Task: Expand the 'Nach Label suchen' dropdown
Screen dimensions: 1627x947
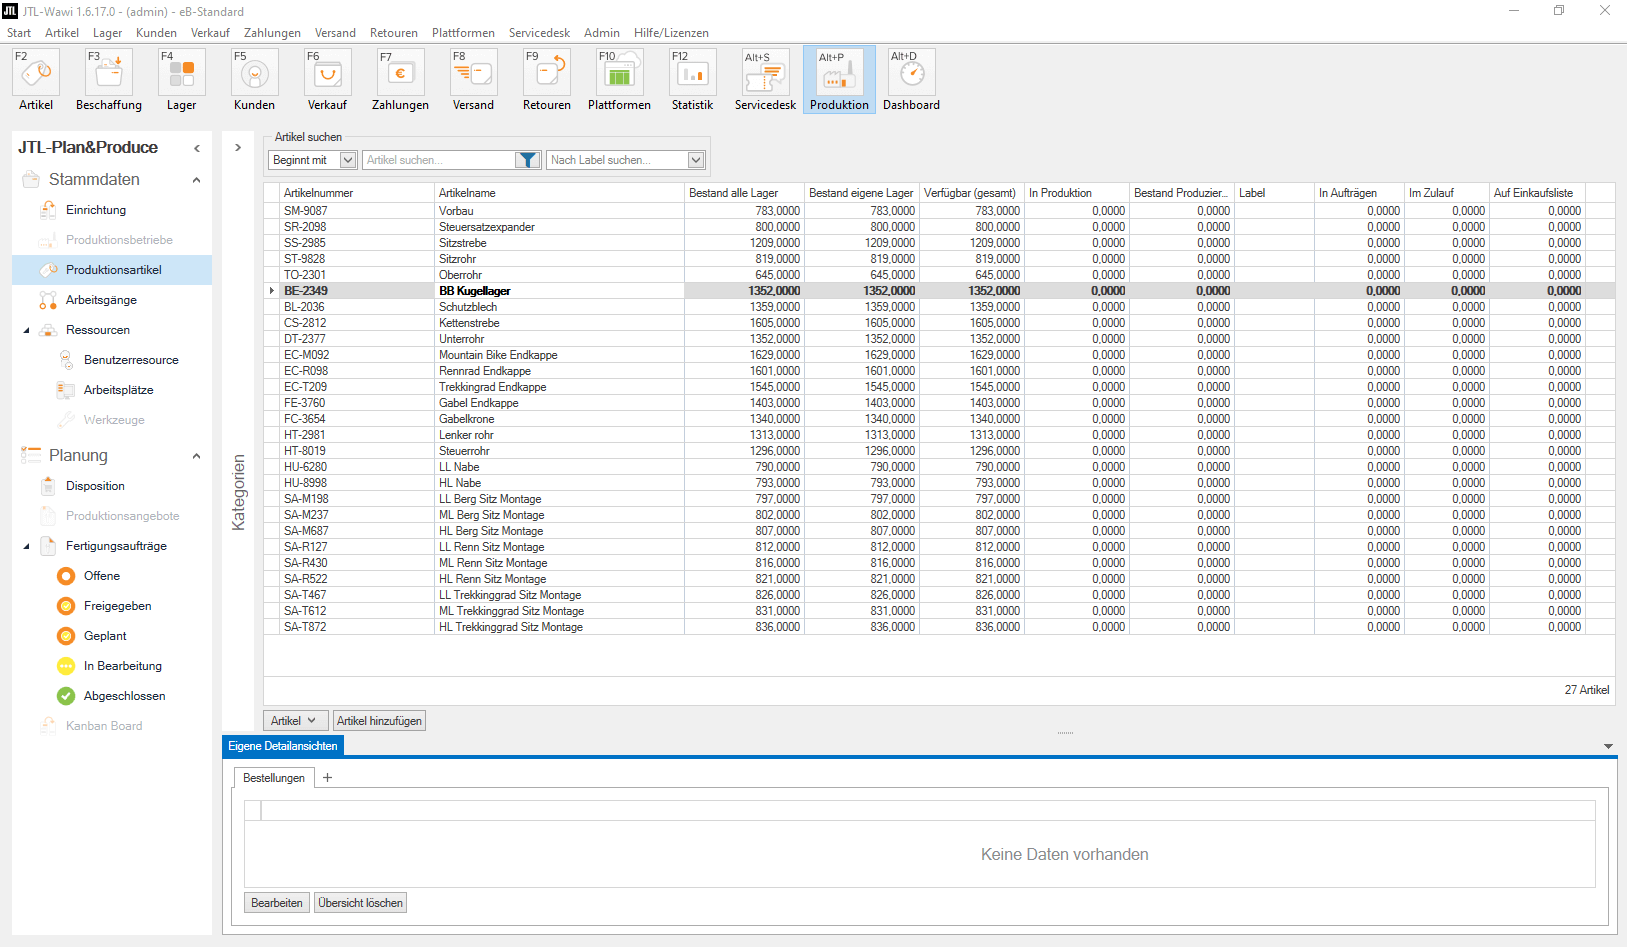Action: [x=696, y=160]
